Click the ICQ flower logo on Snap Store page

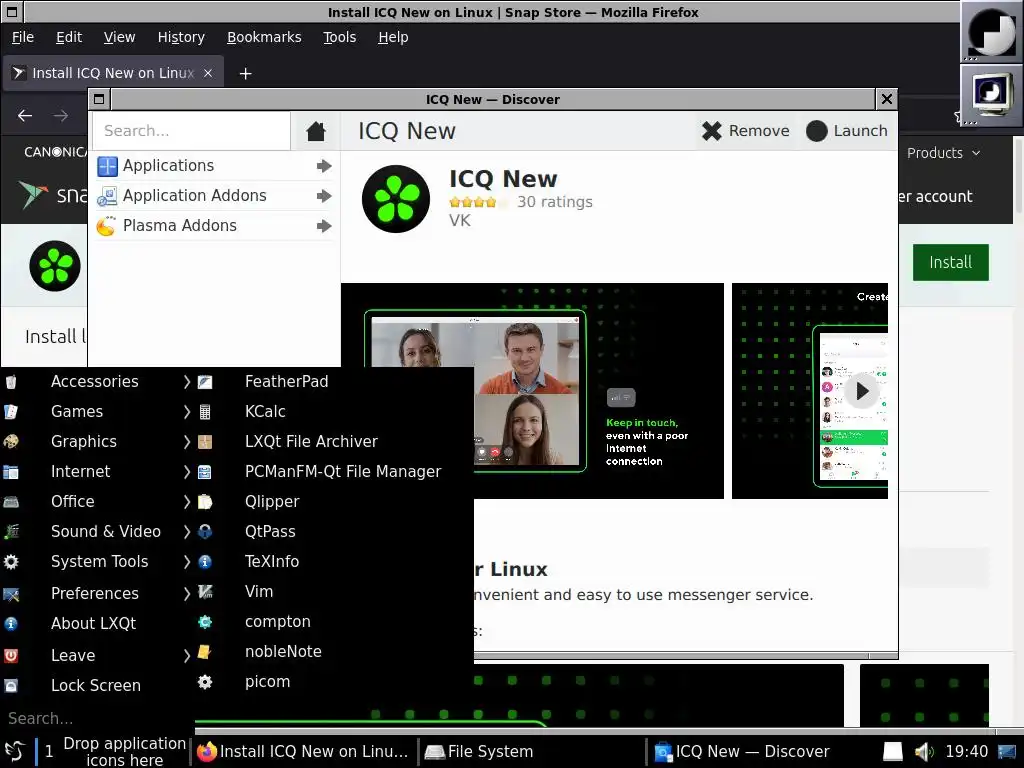coord(55,266)
